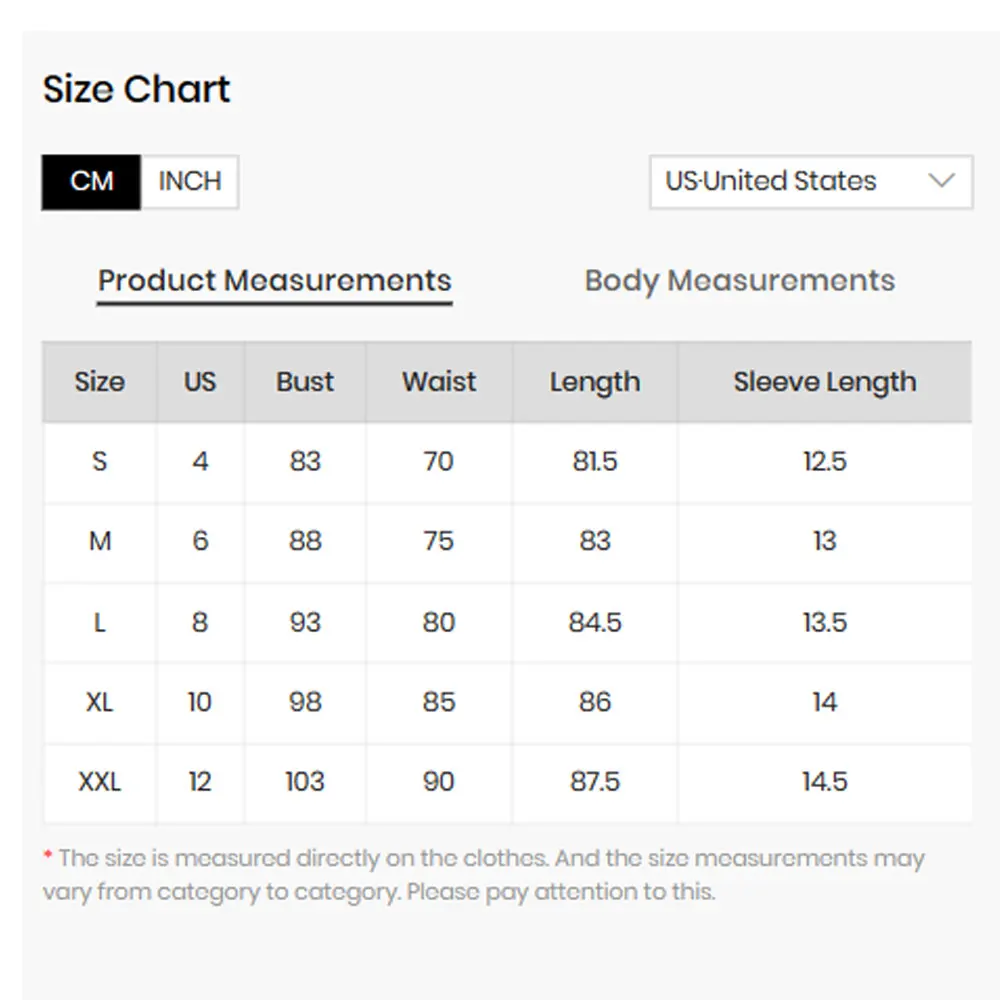
Task: Click the Sleeve Length column header
Action: coord(825,382)
